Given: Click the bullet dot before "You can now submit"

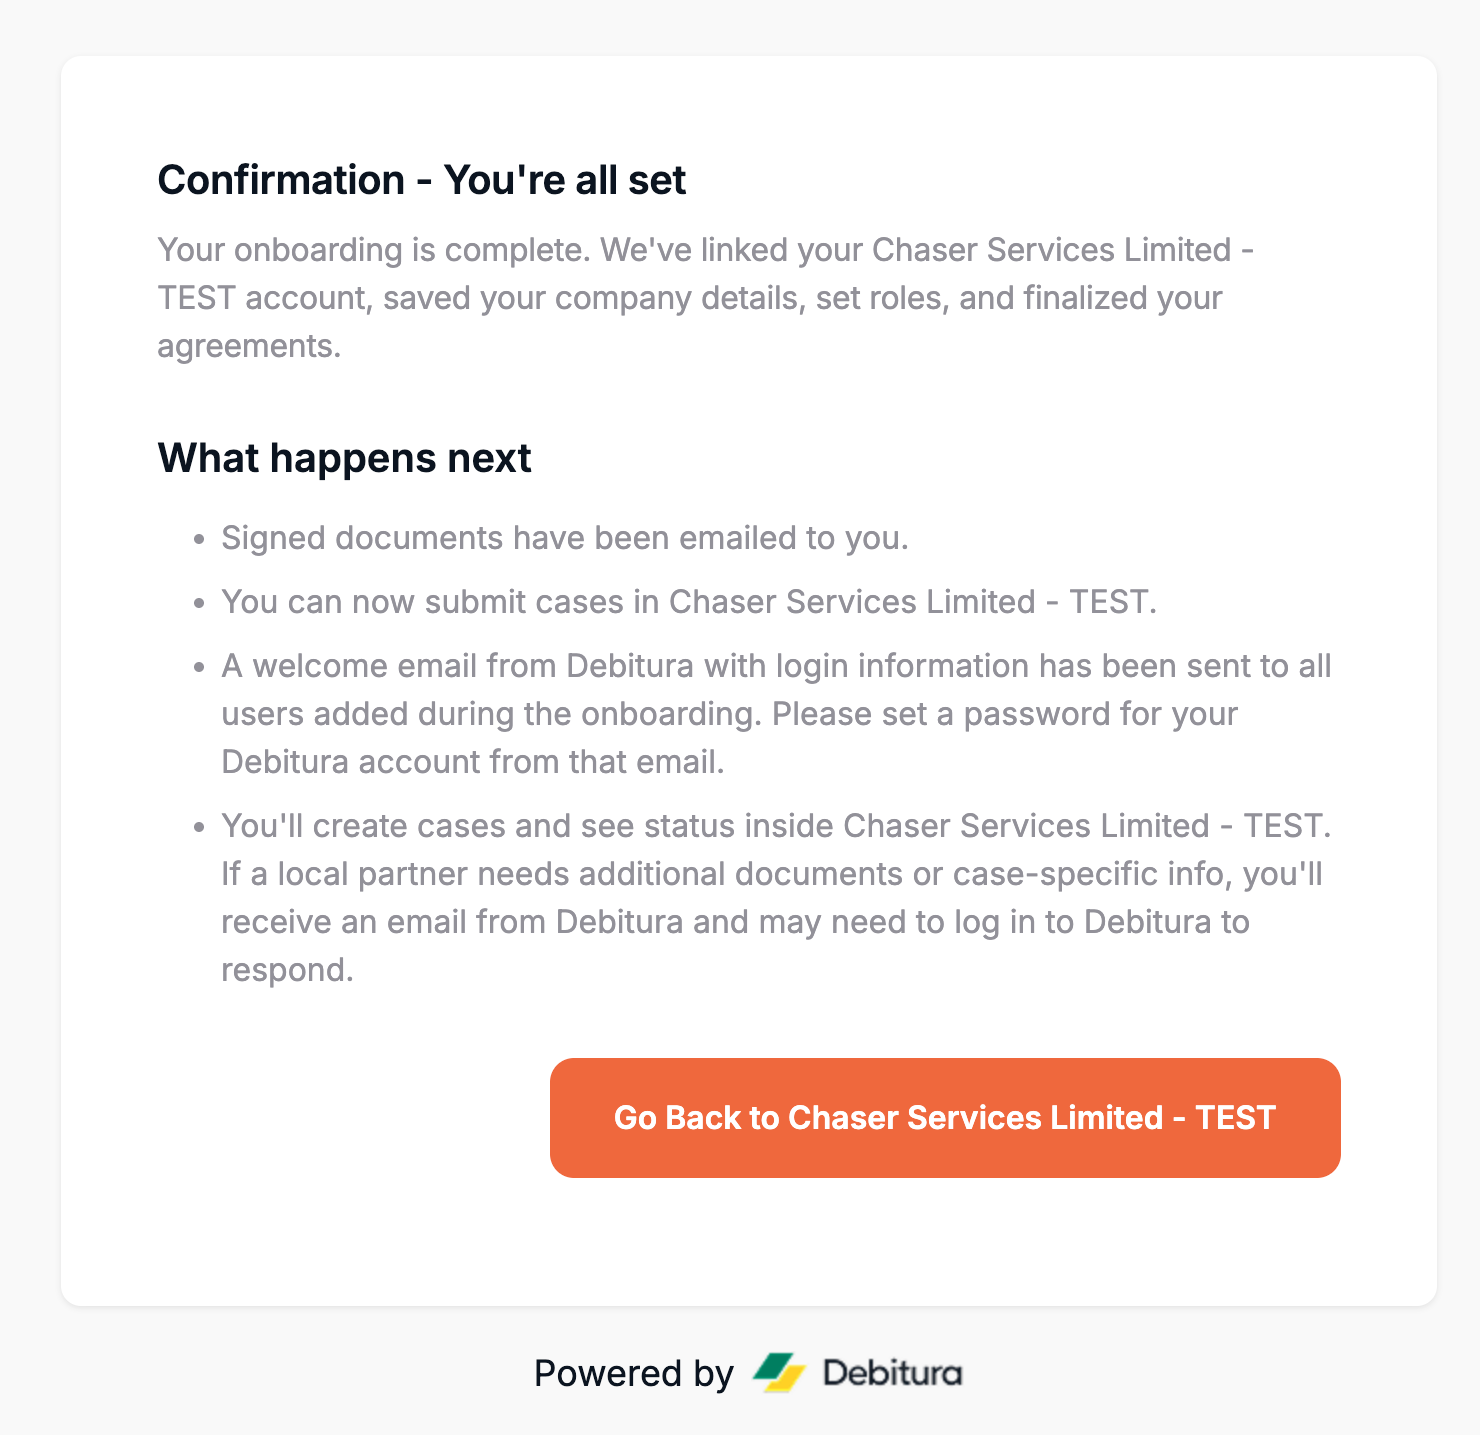Looking at the screenshot, I should tap(200, 604).
